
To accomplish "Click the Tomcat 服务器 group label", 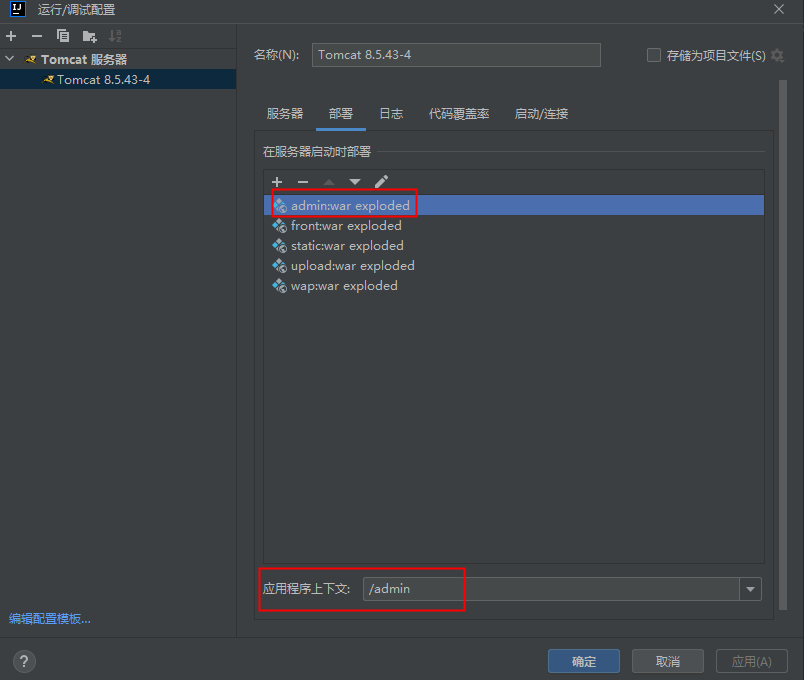I will click(84, 59).
